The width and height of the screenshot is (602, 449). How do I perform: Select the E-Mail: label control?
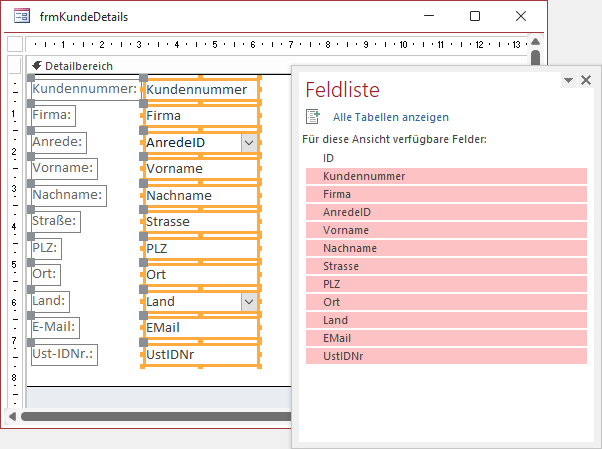click(x=55, y=327)
